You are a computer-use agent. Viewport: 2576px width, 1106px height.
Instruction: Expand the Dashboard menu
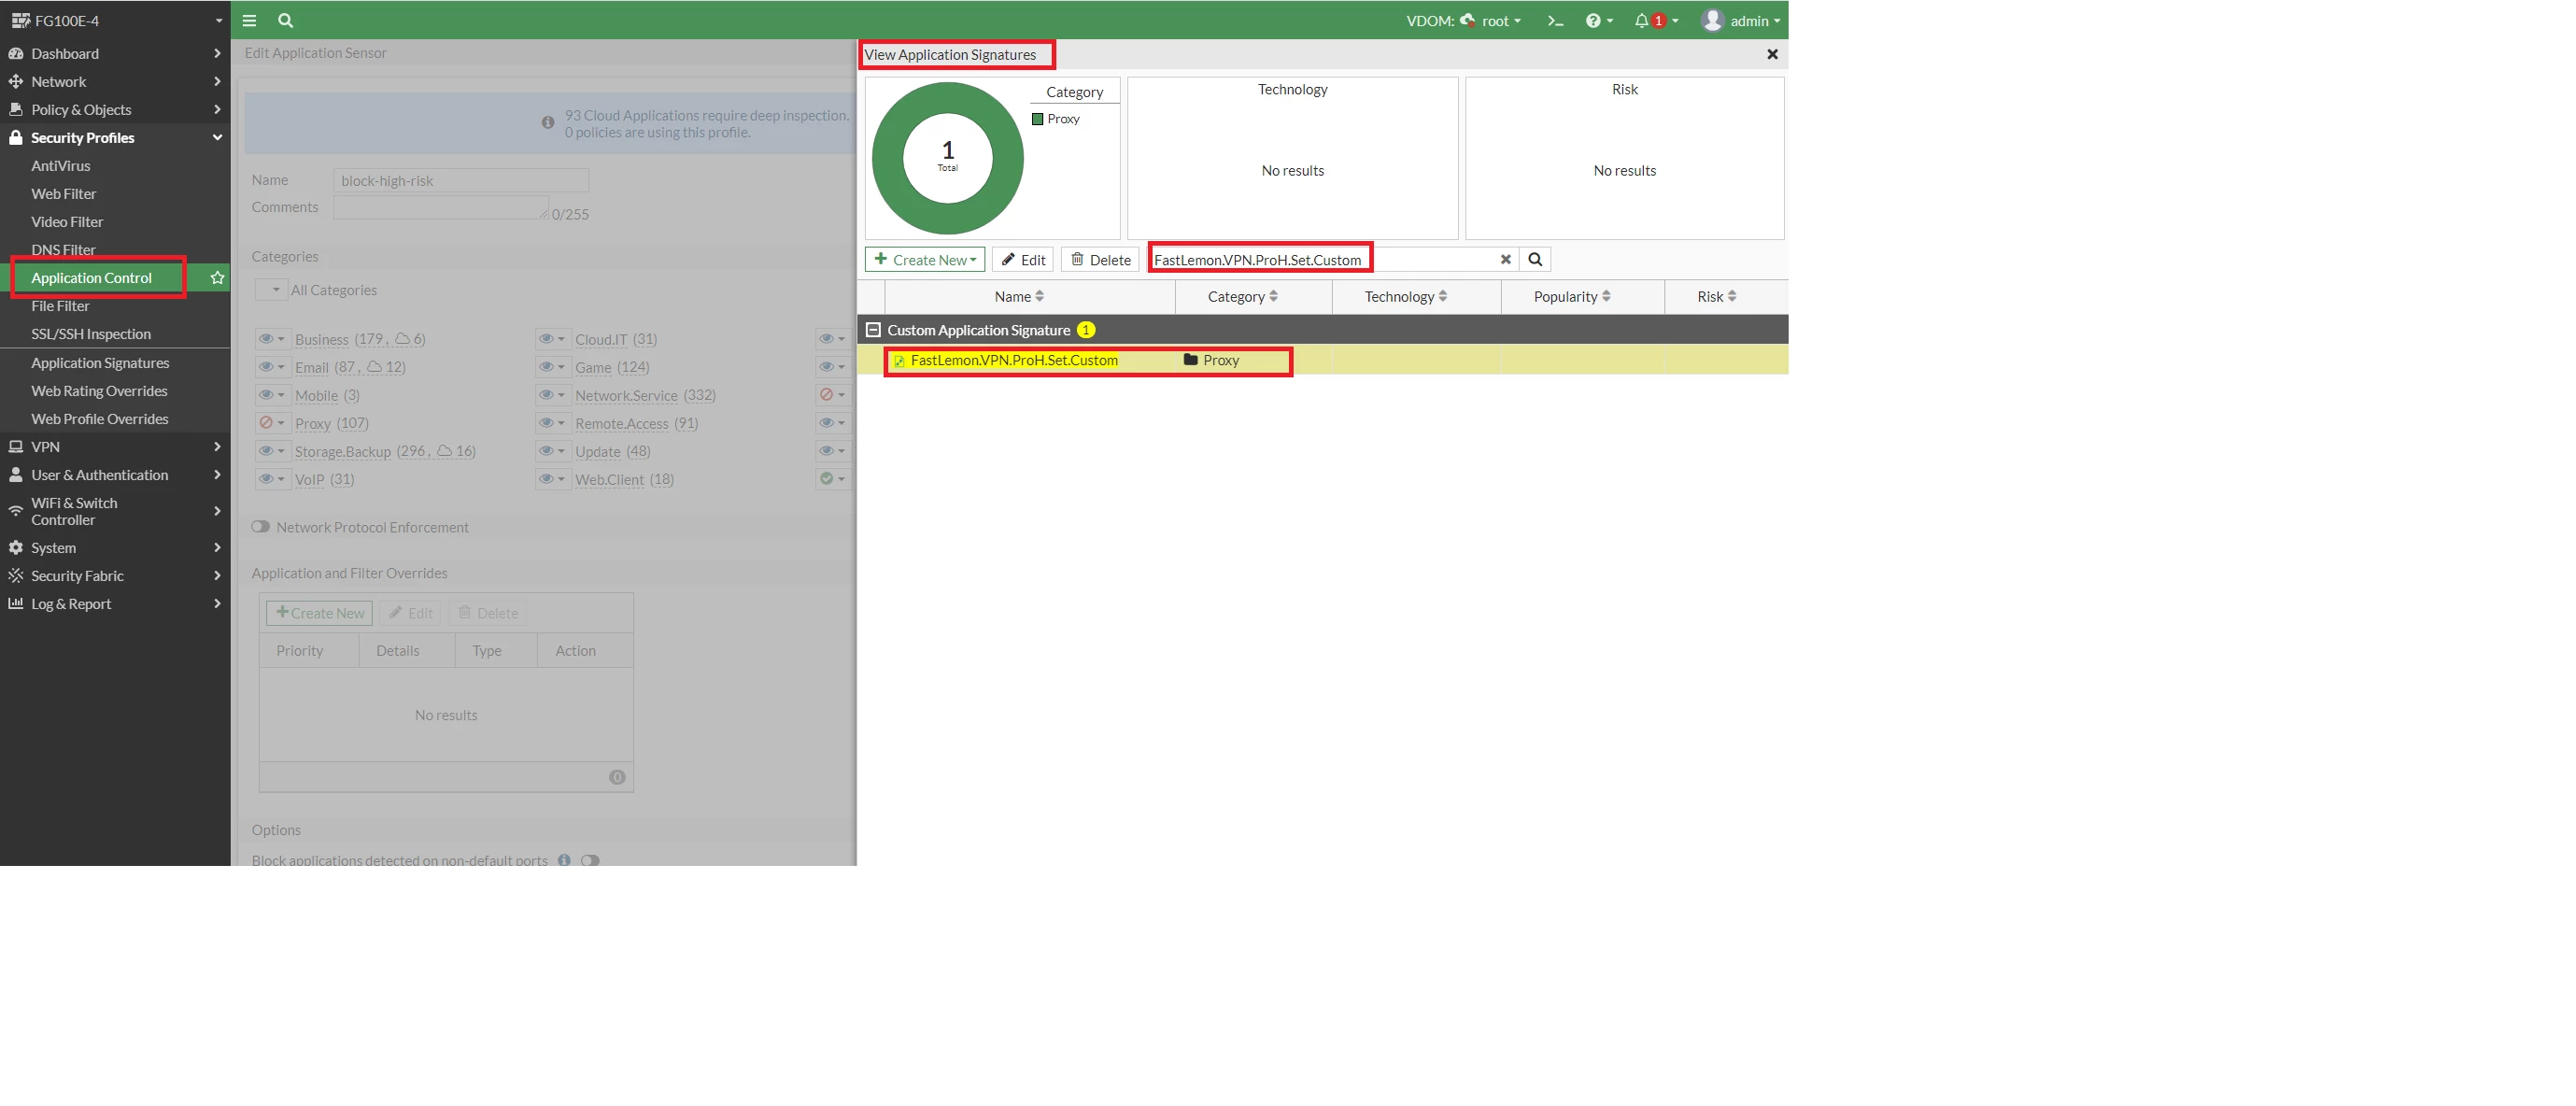pyautogui.click(x=115, y=53)
